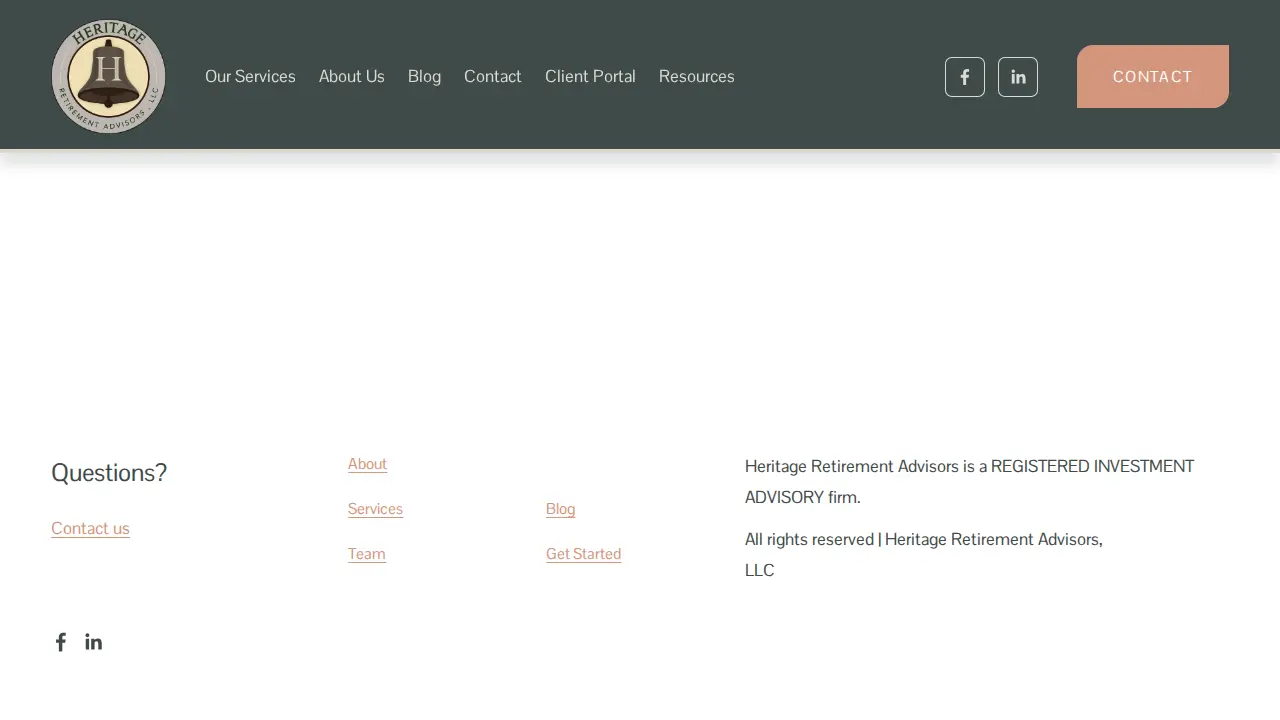Screen dimensions: 1280x720
Task: Open the About footer link
Action: tap(367, 464)
